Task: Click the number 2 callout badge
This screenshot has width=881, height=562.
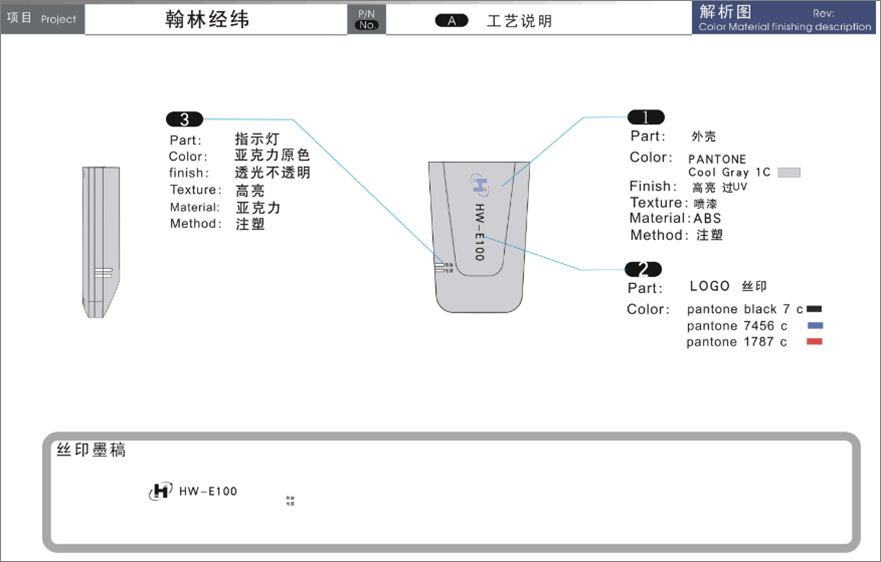Action: (x=642, y=269)
